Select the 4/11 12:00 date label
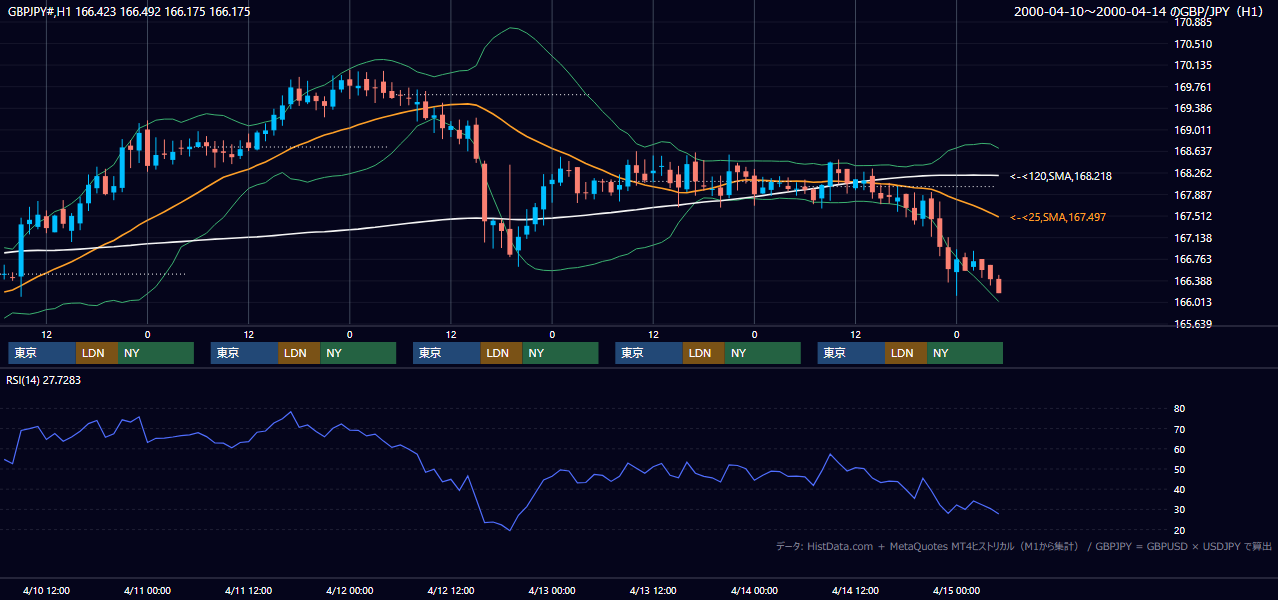This screenshot has width=1278, height=600. pos(248,590)
